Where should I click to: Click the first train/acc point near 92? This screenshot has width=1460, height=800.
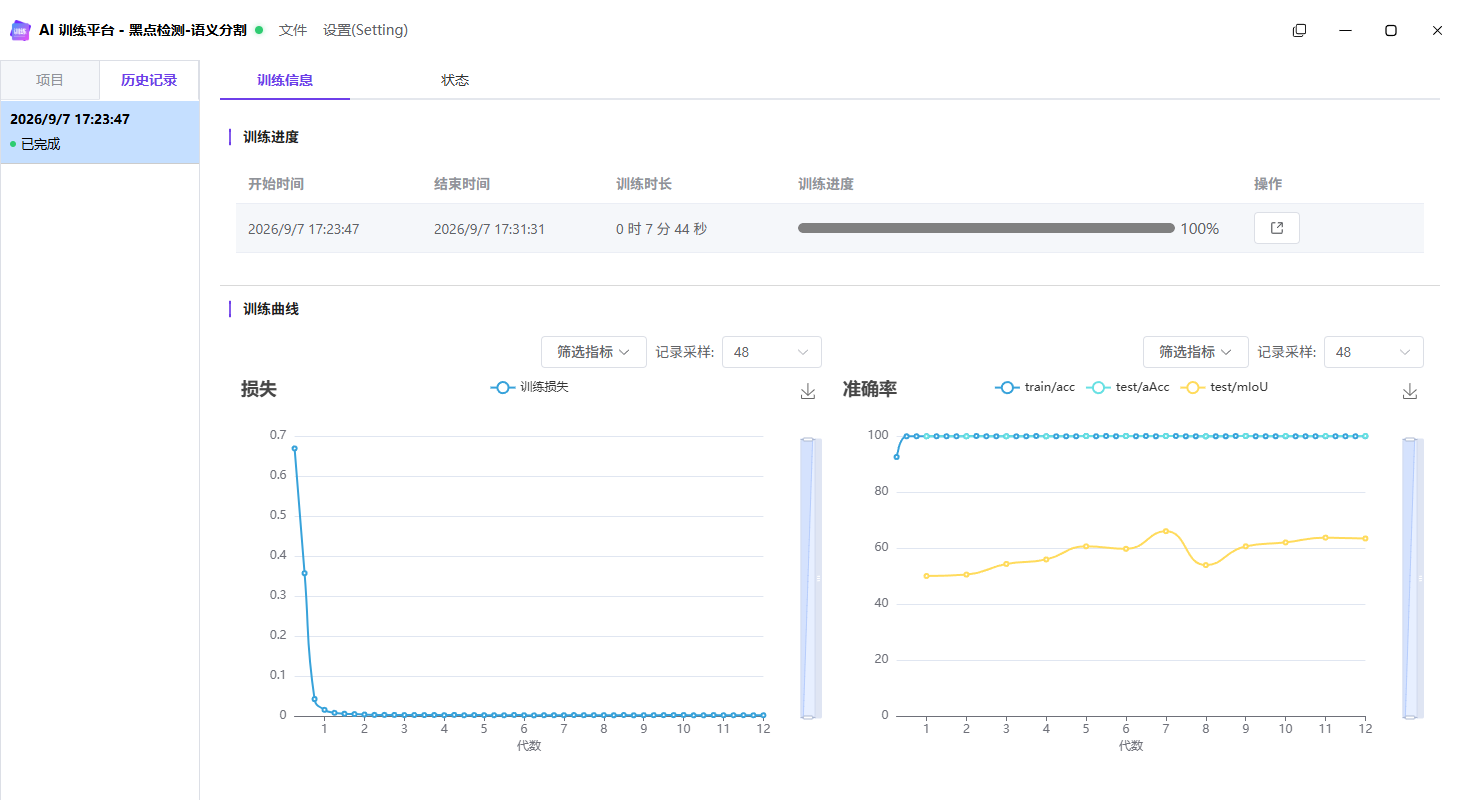tap(896, 457)
